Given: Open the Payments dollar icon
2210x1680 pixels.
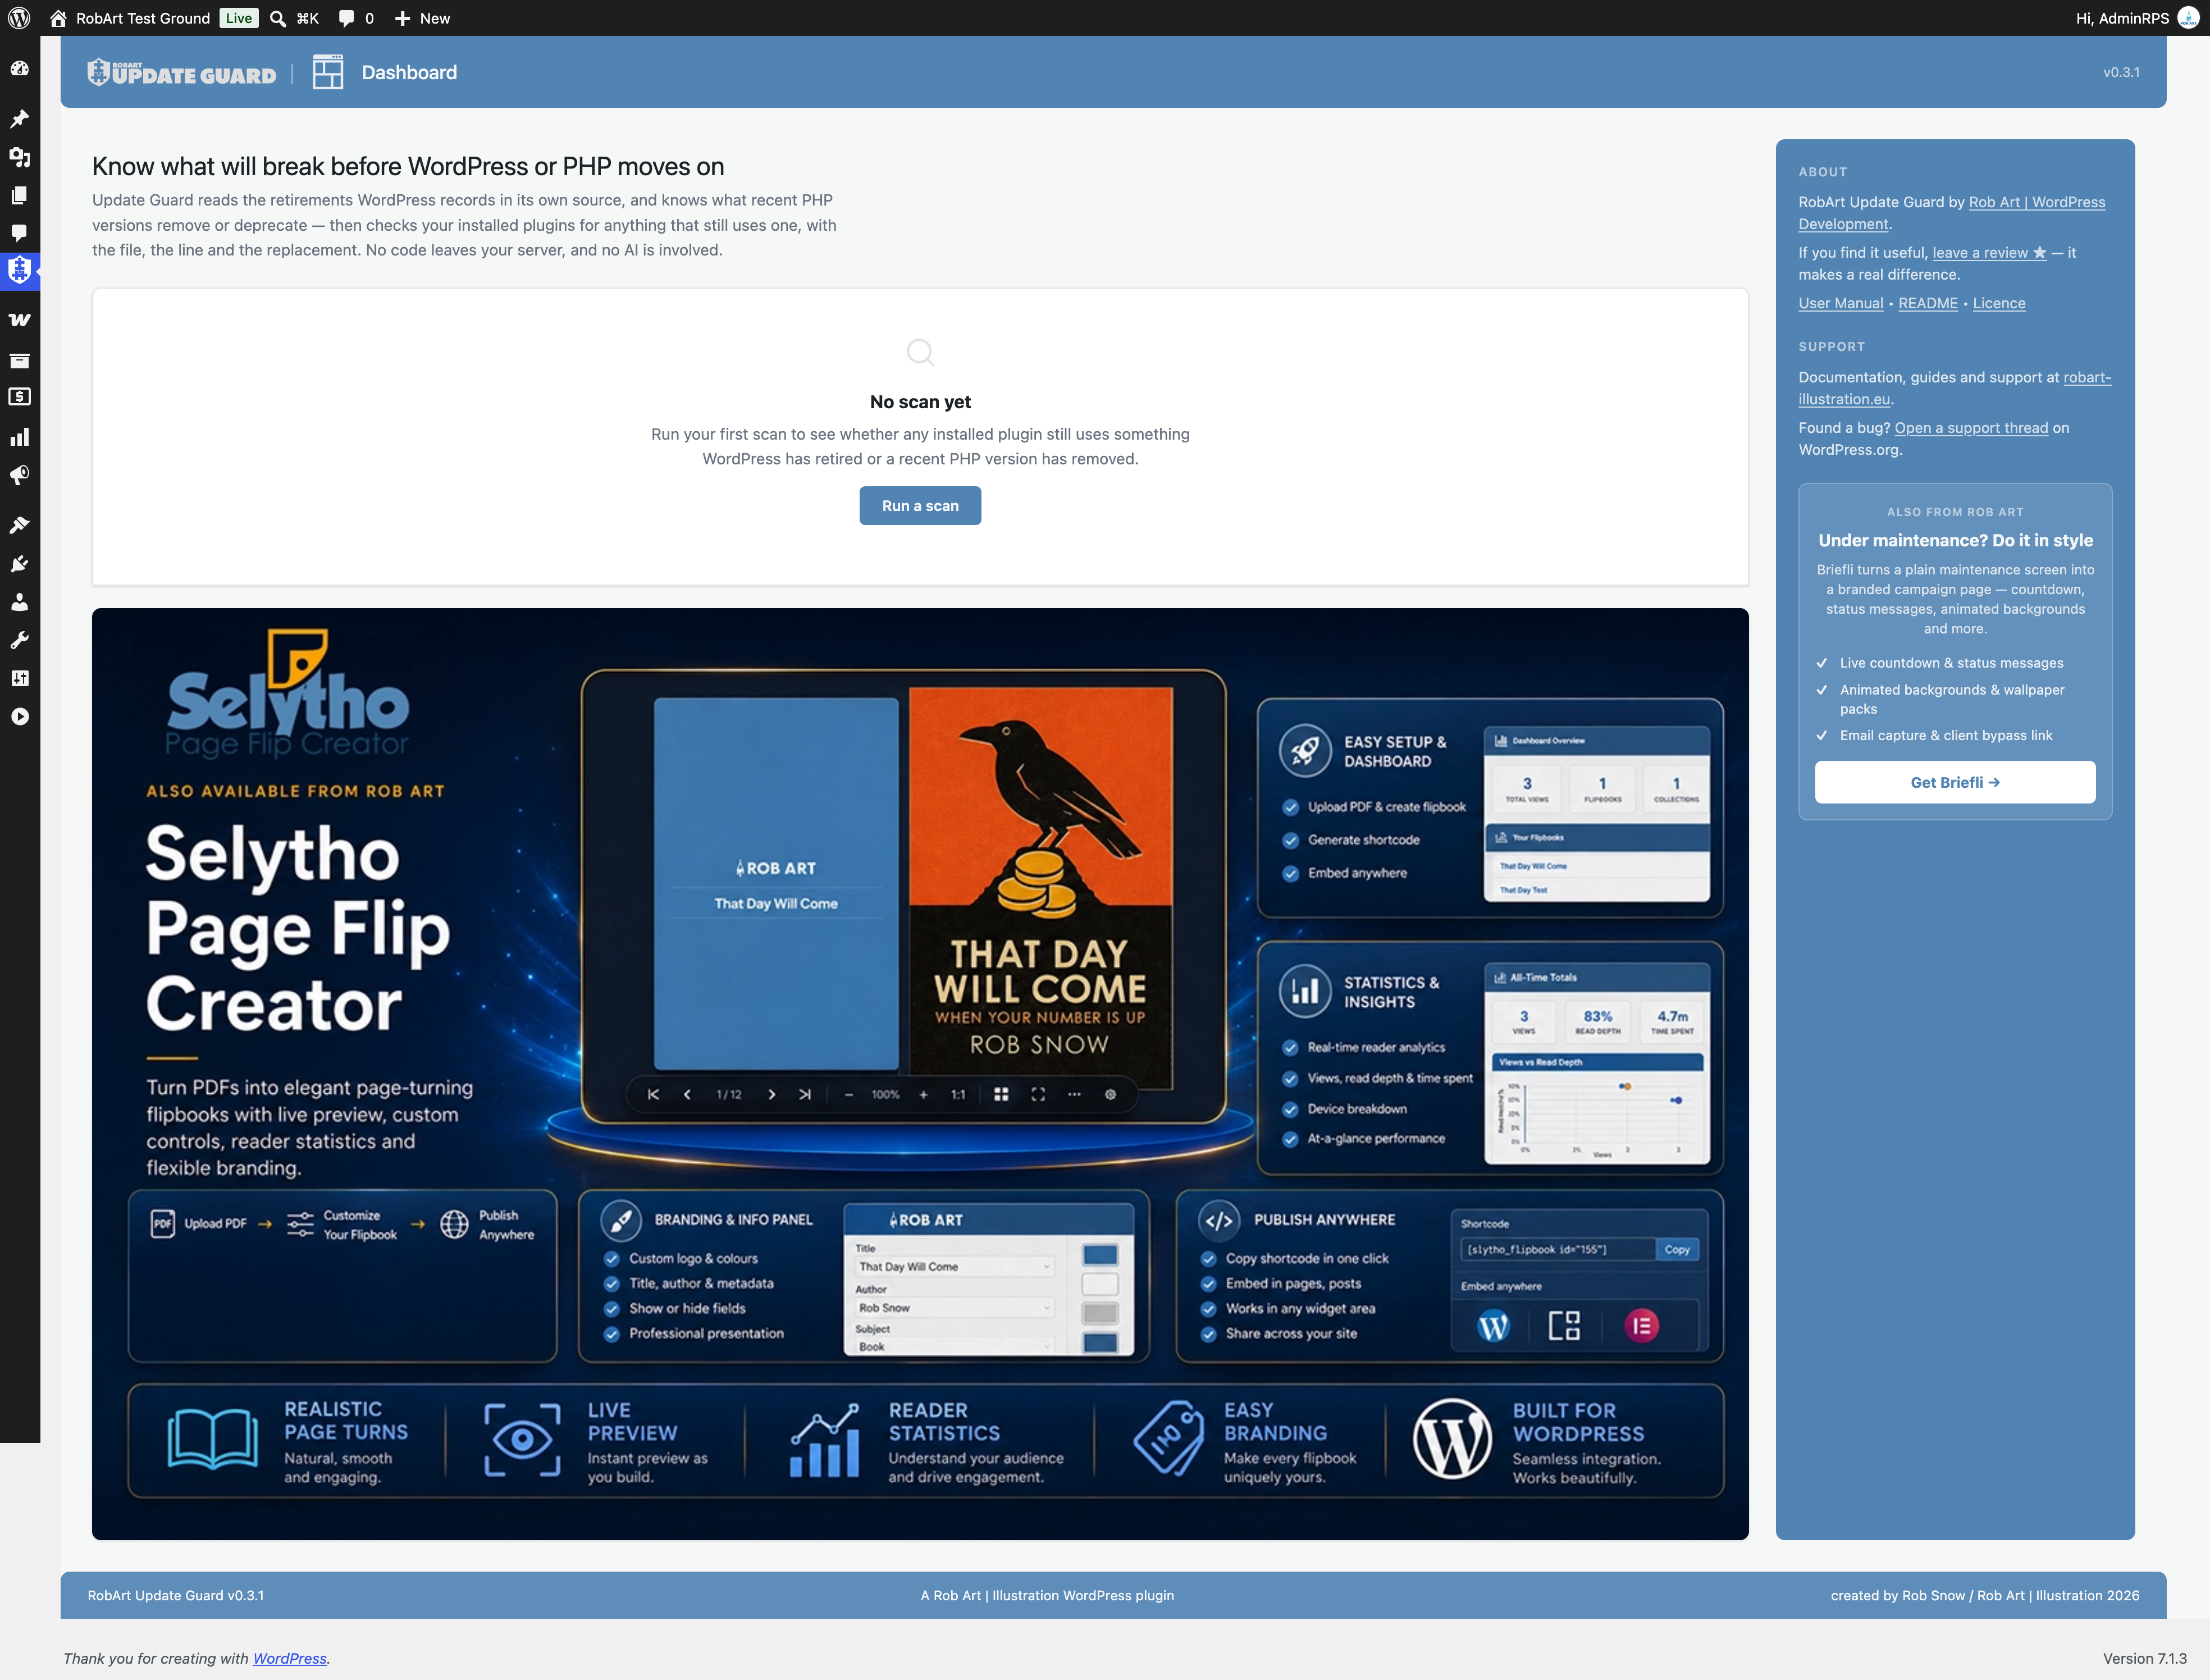Looking at the screenshot, I should (19, 397).
